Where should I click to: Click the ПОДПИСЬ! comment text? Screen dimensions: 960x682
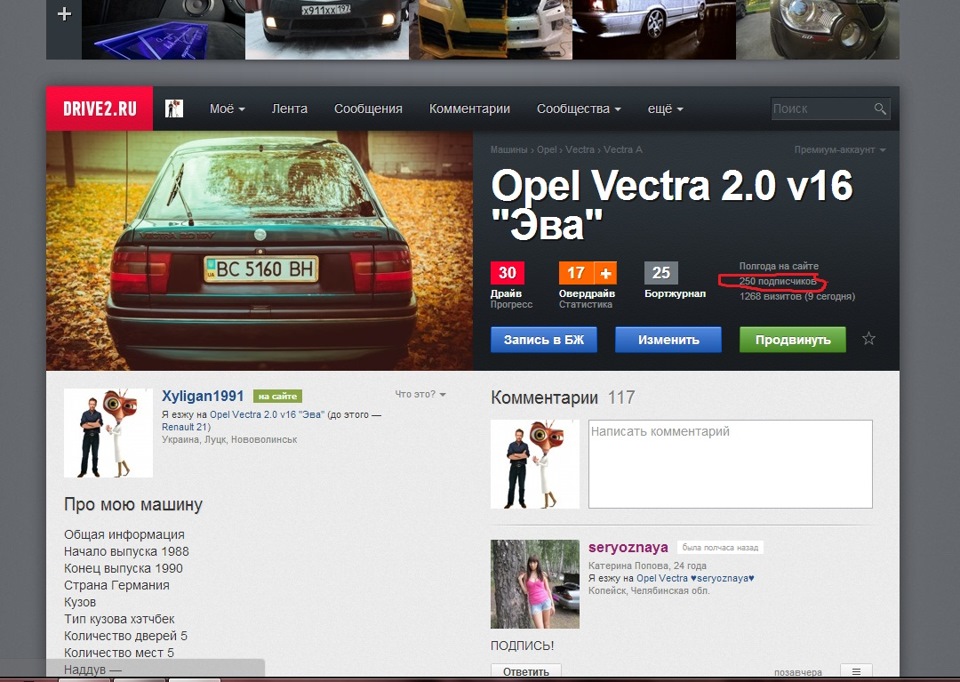[522, 646]
